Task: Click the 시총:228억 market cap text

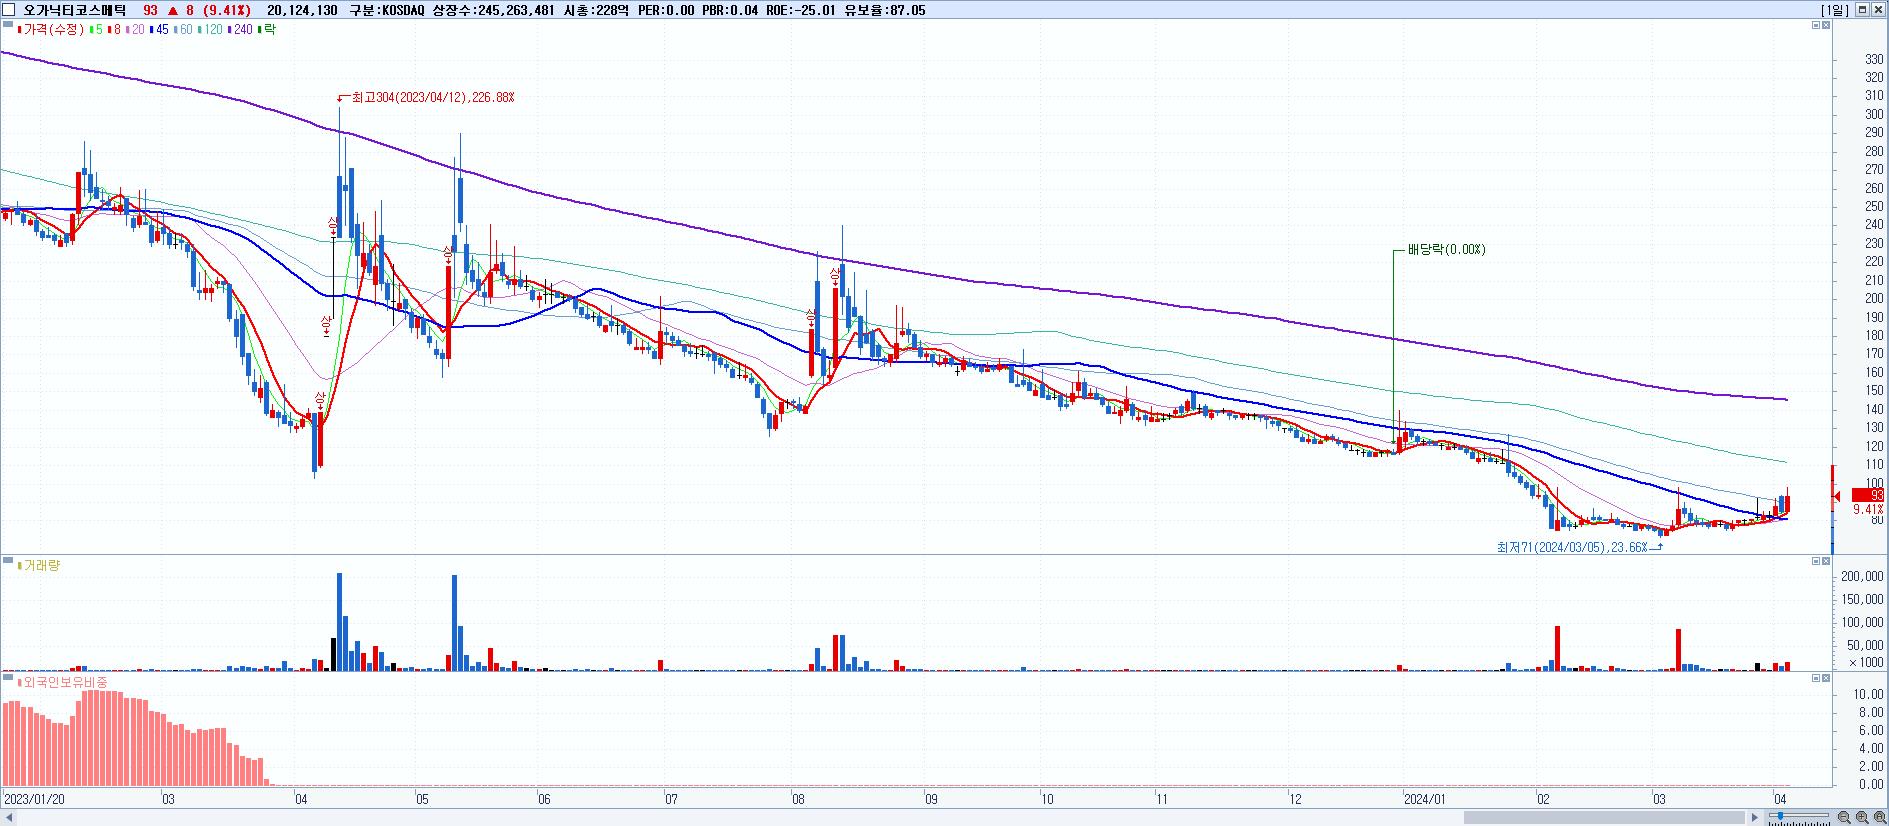Action: 597,10
